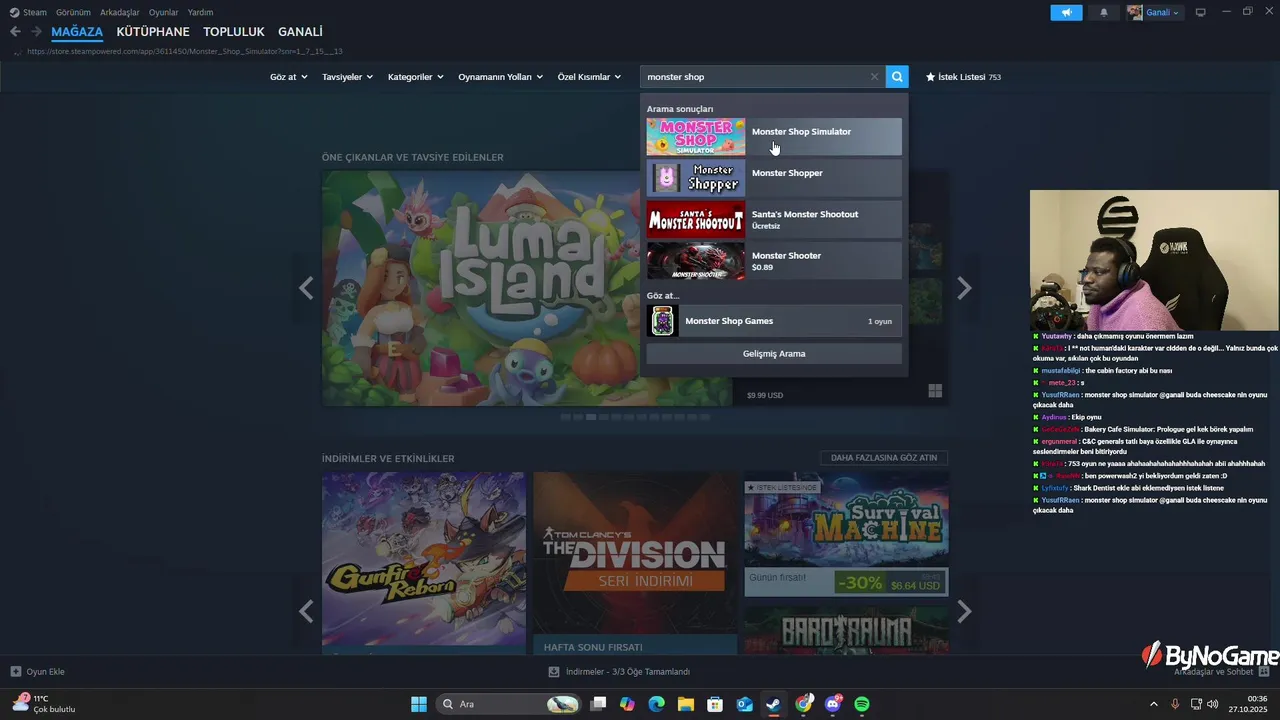This screenshot has height=720, width=1280.
Task: Expand the hidden tray icons chevron
Action: pyautogui.click(x=1153, y=704)
